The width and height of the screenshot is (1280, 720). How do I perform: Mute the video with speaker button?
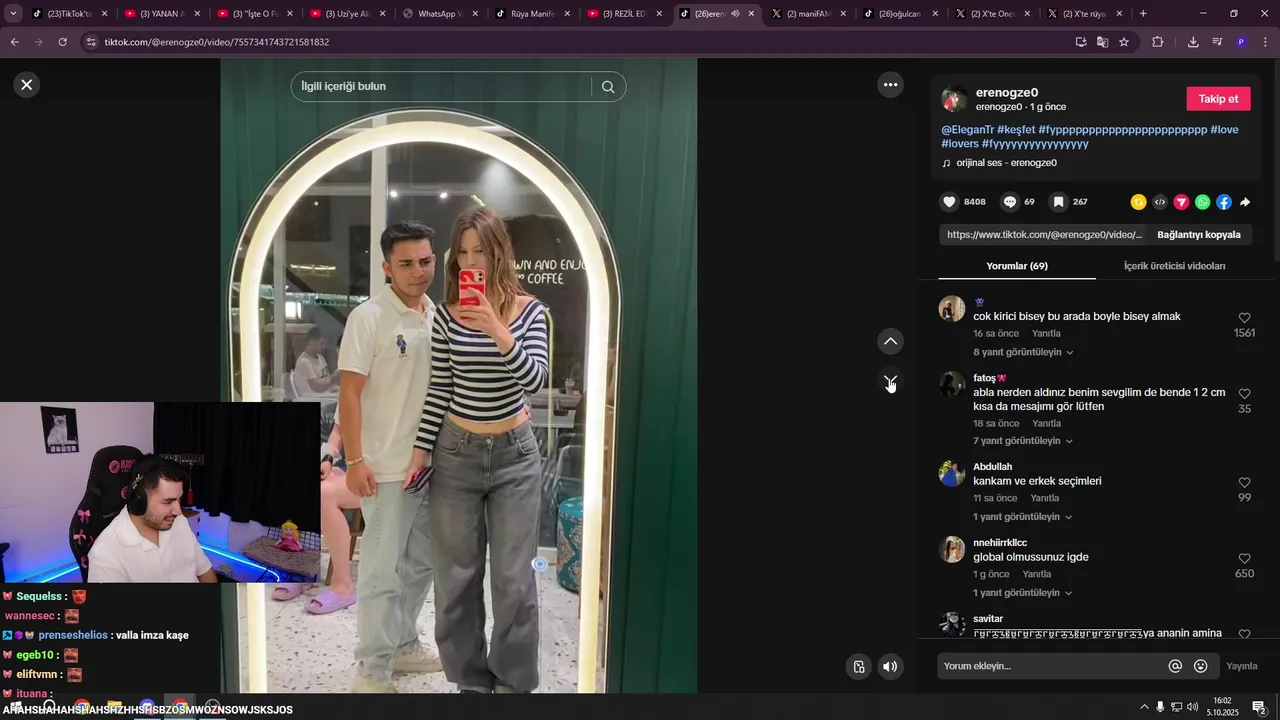890,667
